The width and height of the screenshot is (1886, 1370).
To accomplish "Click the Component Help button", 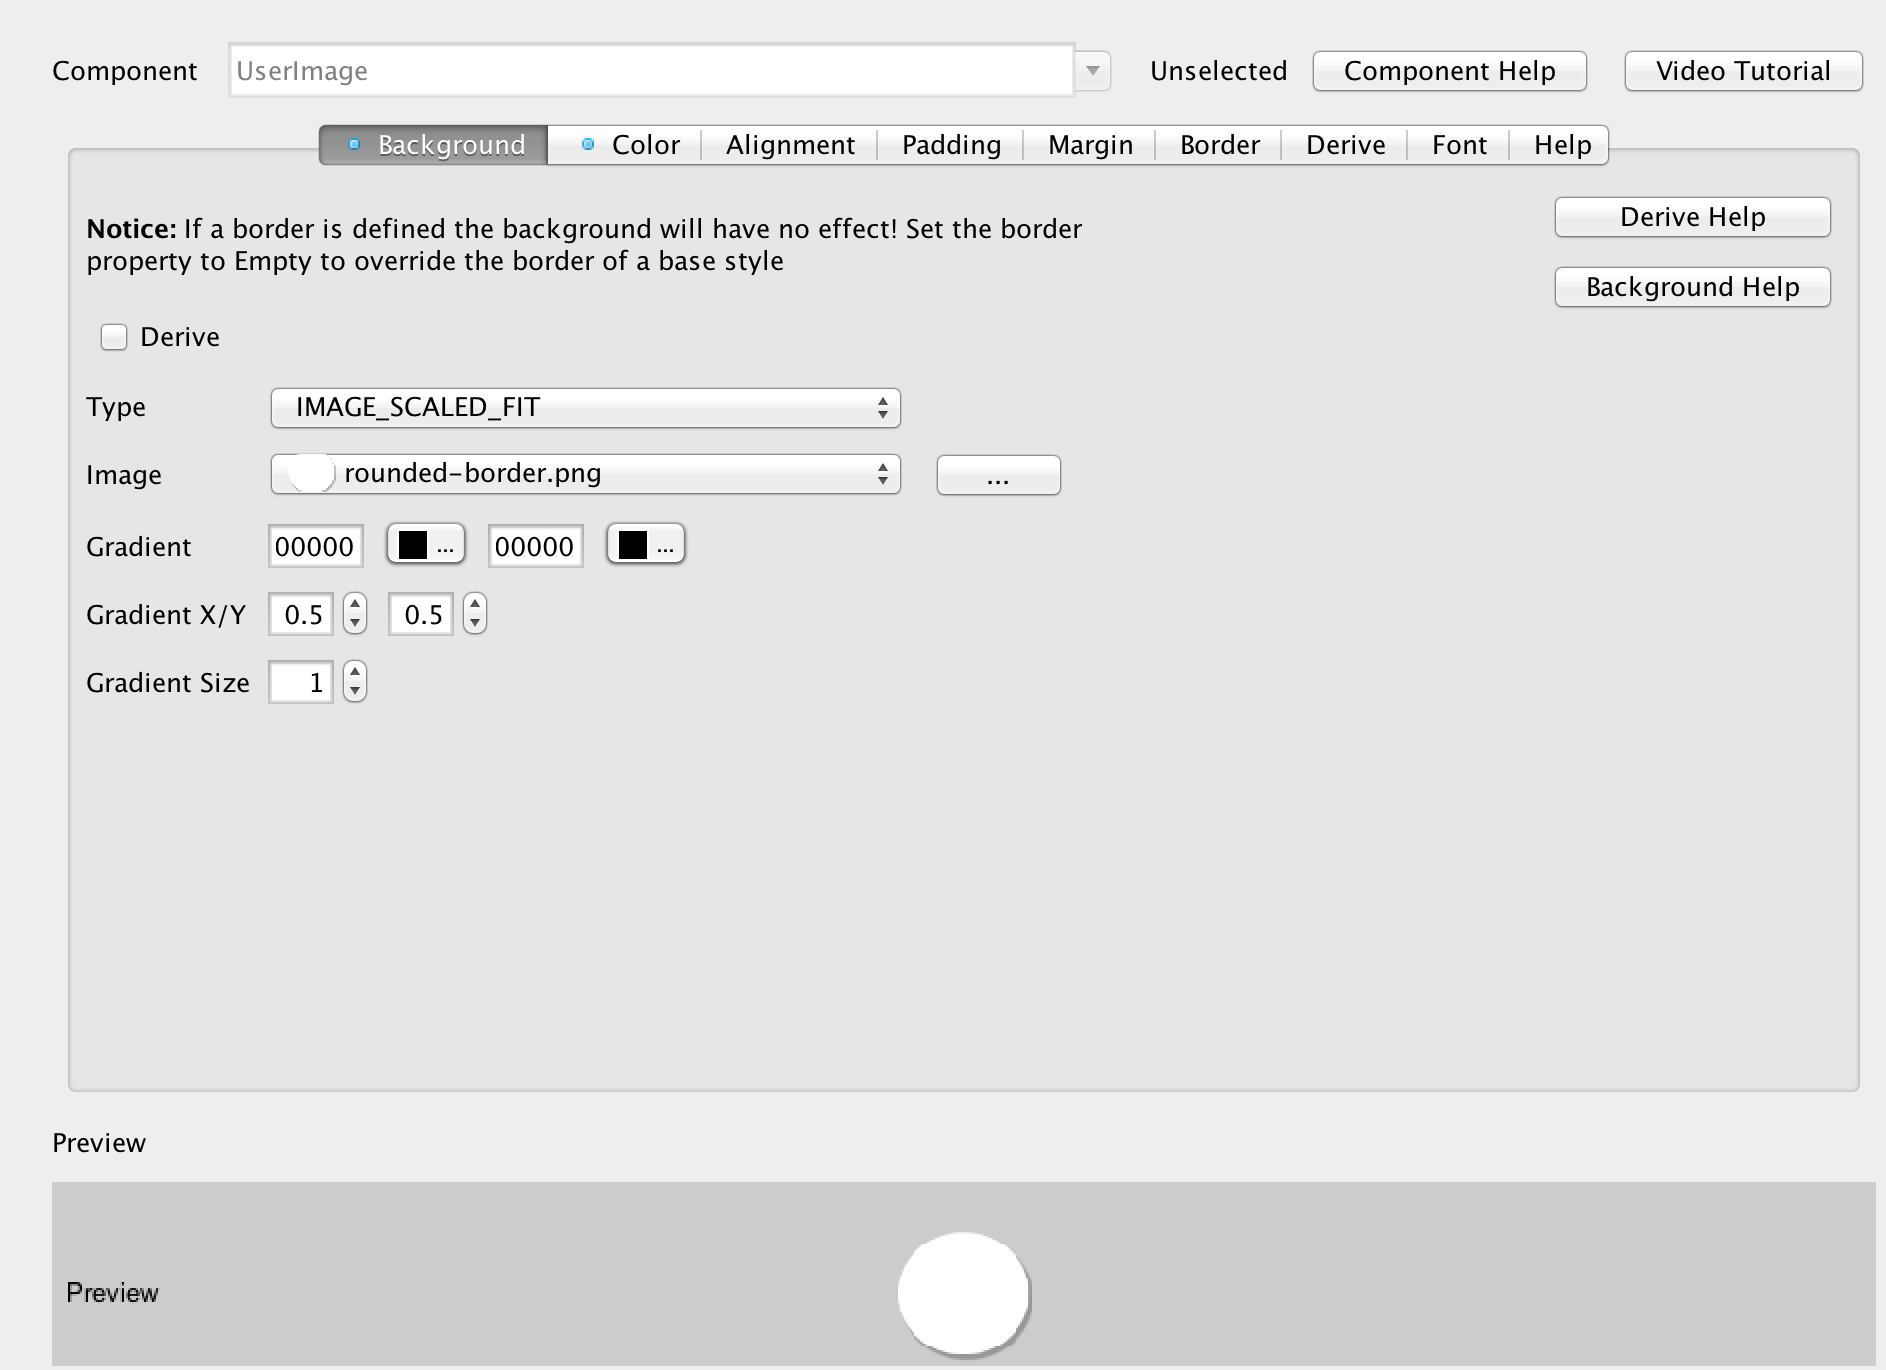I will [x=1449, y=70].
